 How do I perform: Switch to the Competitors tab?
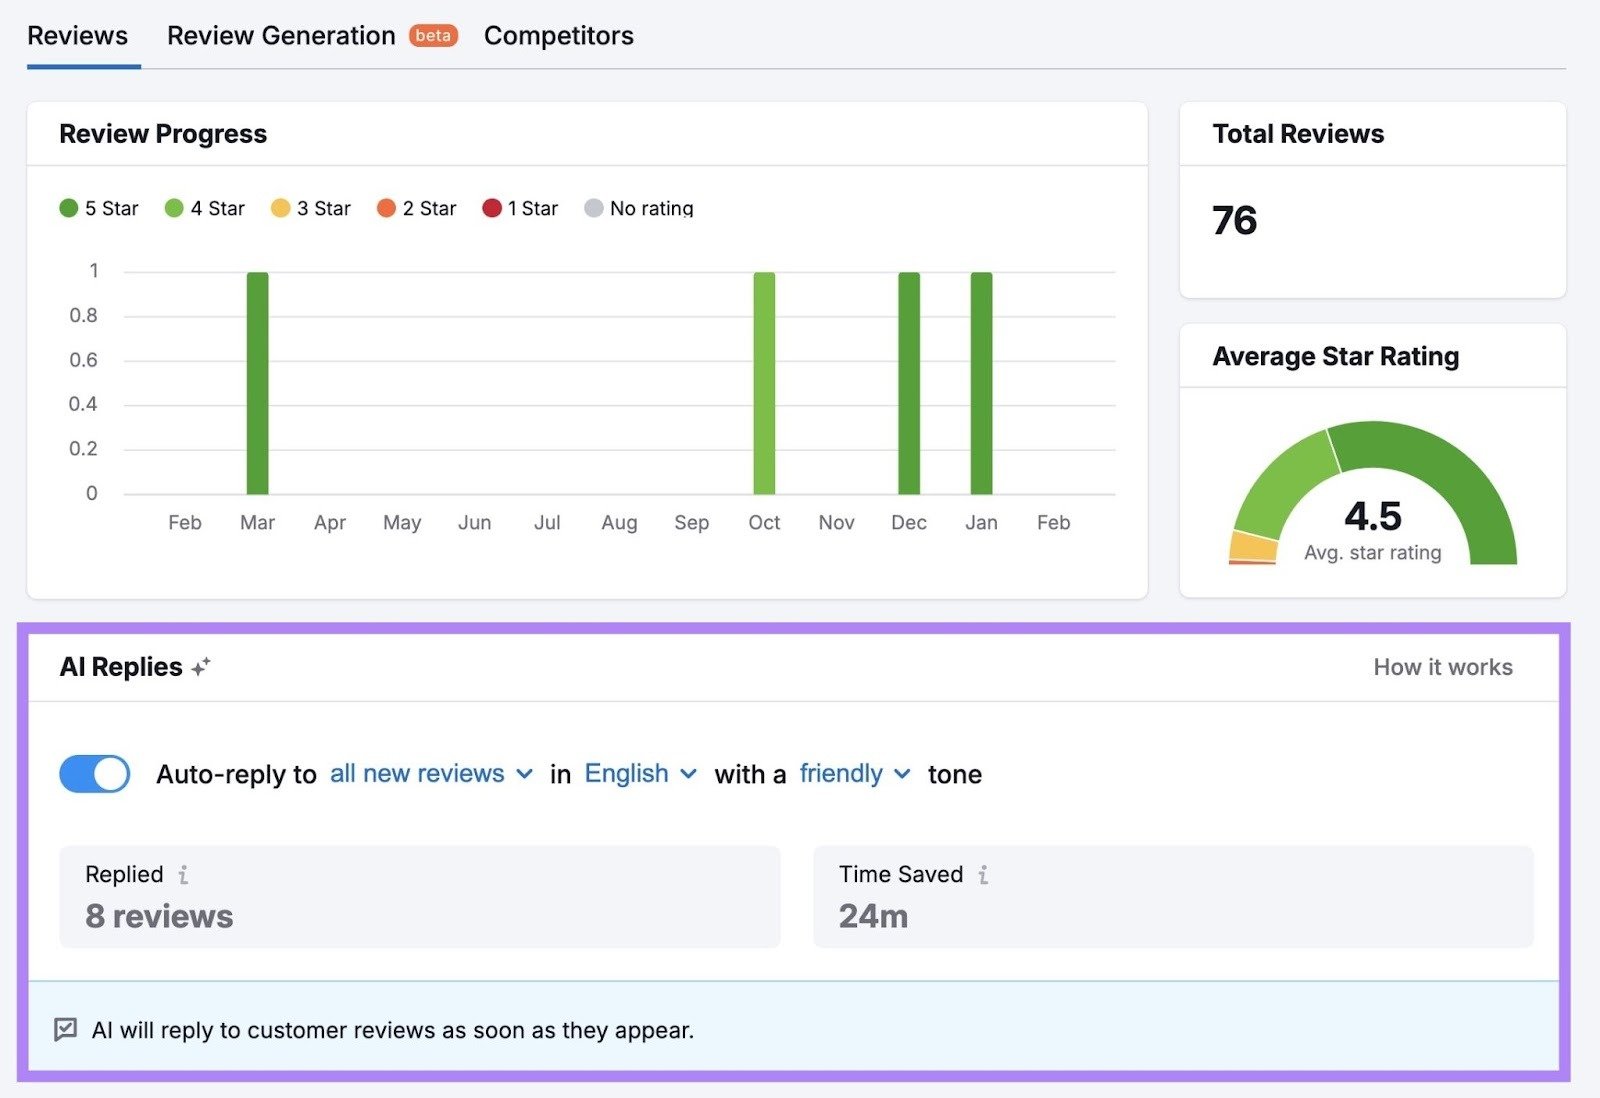558,35
